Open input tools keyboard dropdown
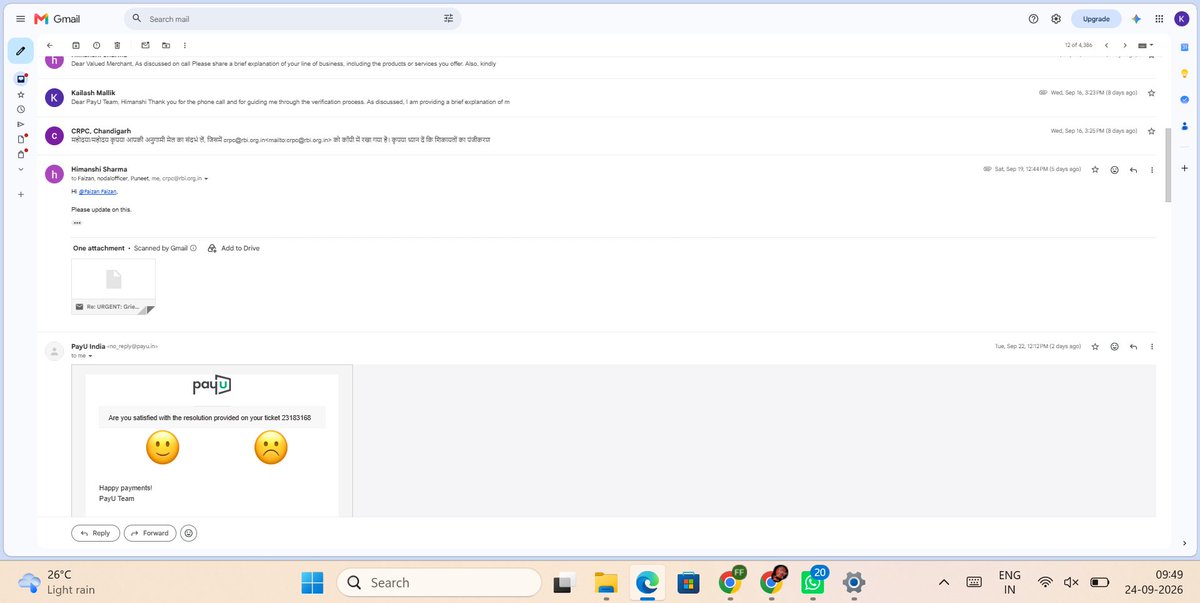This screenshot has width=1200, height=603. (1147, 45)
